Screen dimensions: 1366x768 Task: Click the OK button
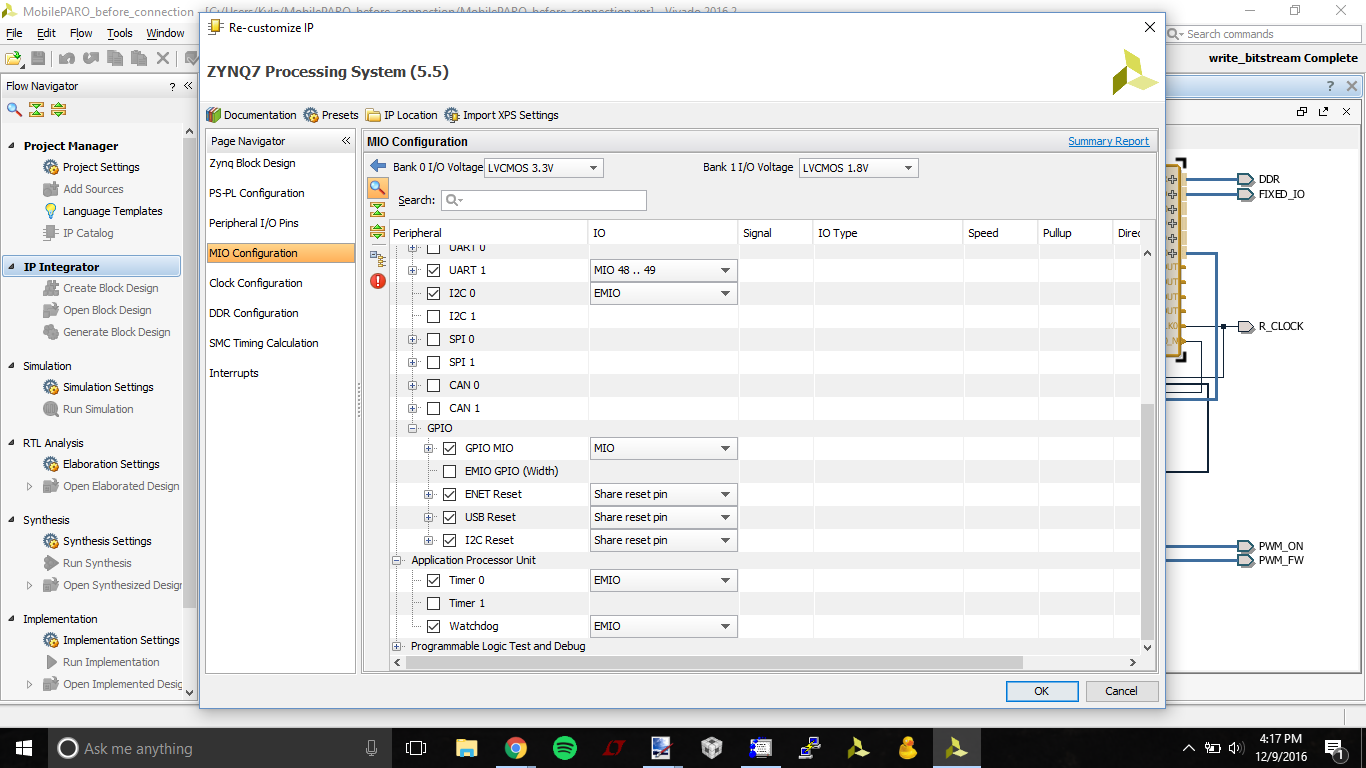1042,691
